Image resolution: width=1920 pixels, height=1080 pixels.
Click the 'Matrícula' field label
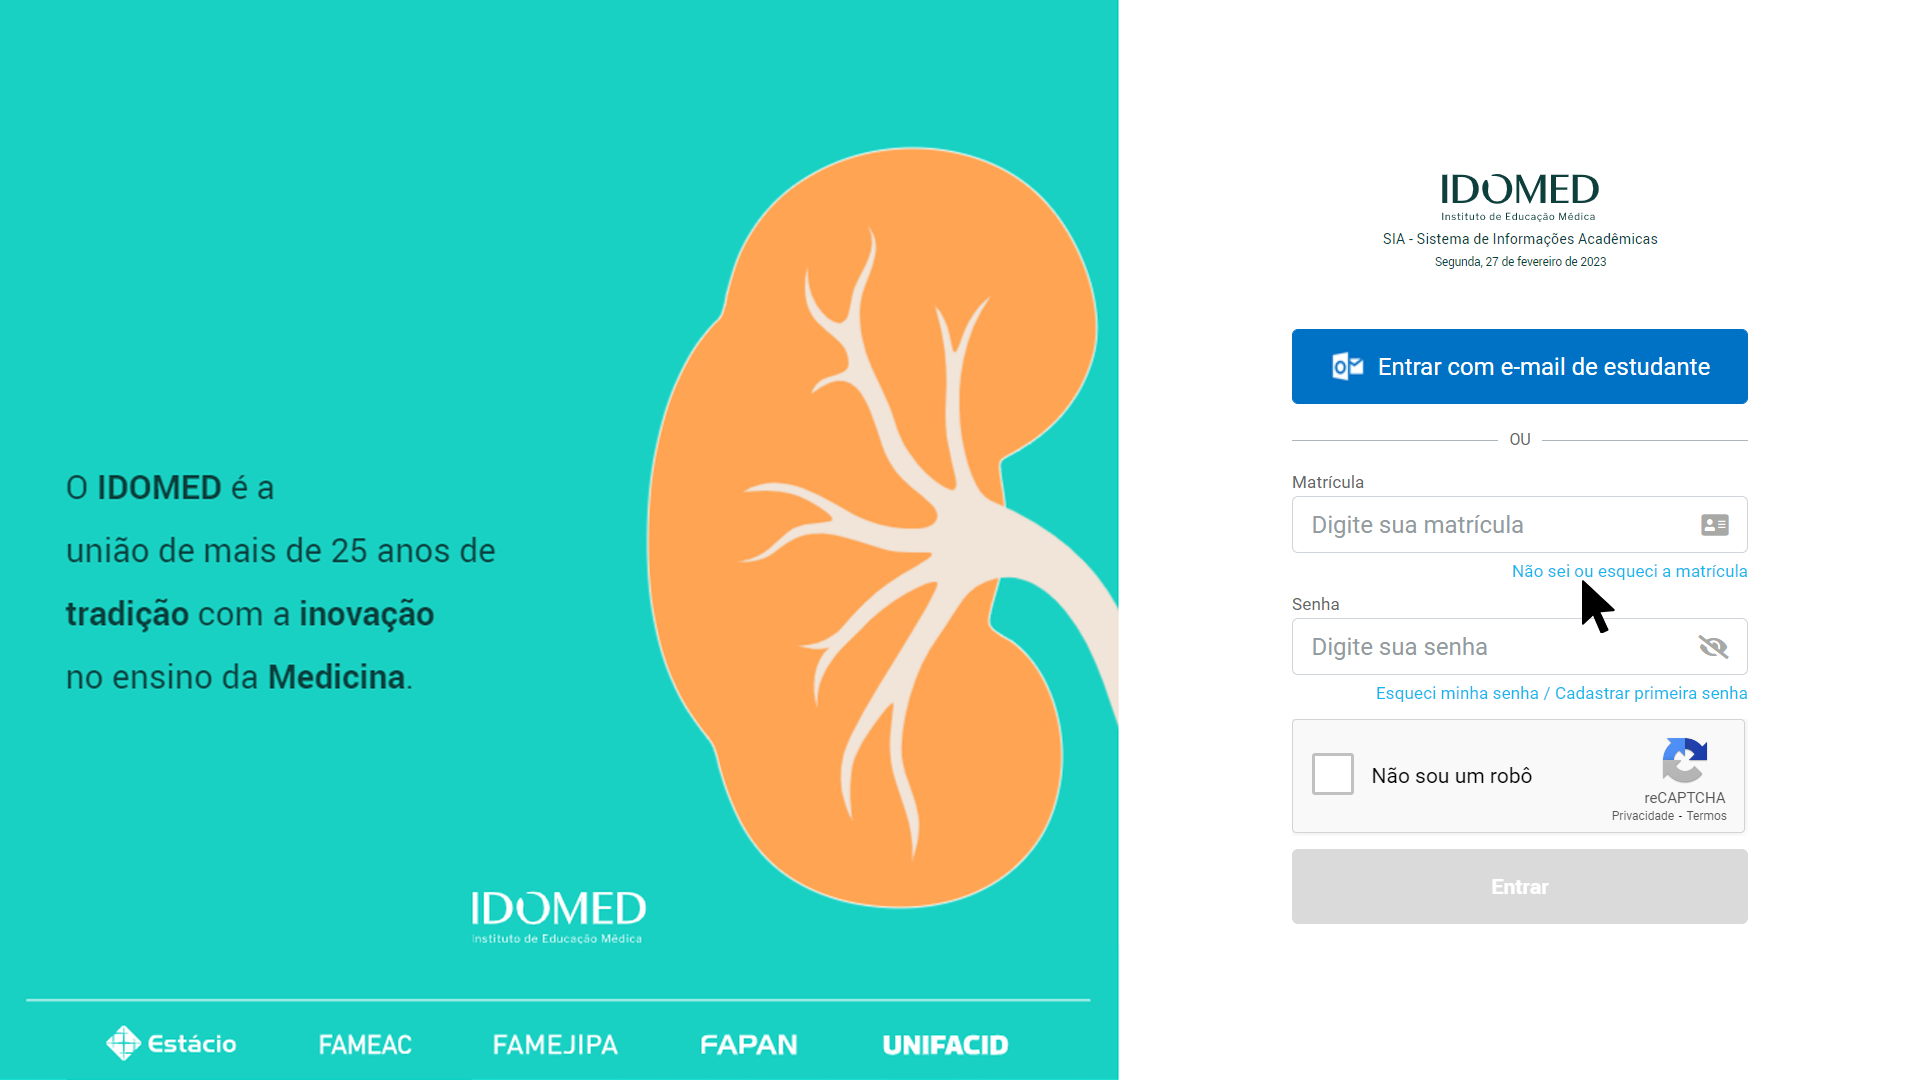pos(1327,482)
